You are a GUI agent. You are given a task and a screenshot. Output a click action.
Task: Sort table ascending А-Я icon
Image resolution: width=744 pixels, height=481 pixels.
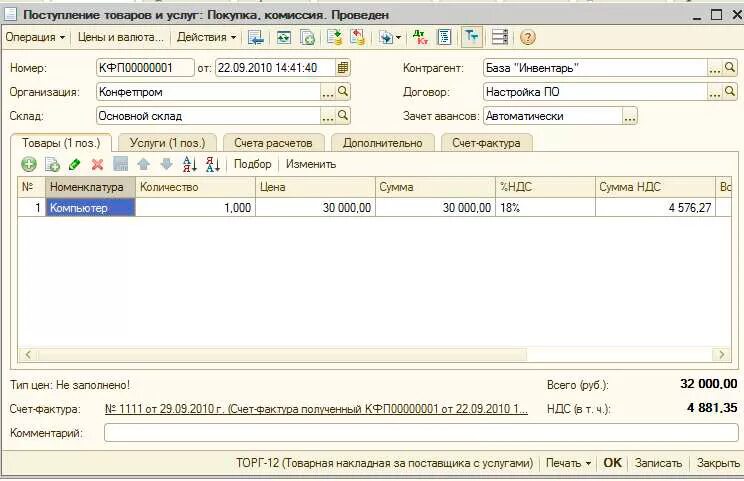189,164
